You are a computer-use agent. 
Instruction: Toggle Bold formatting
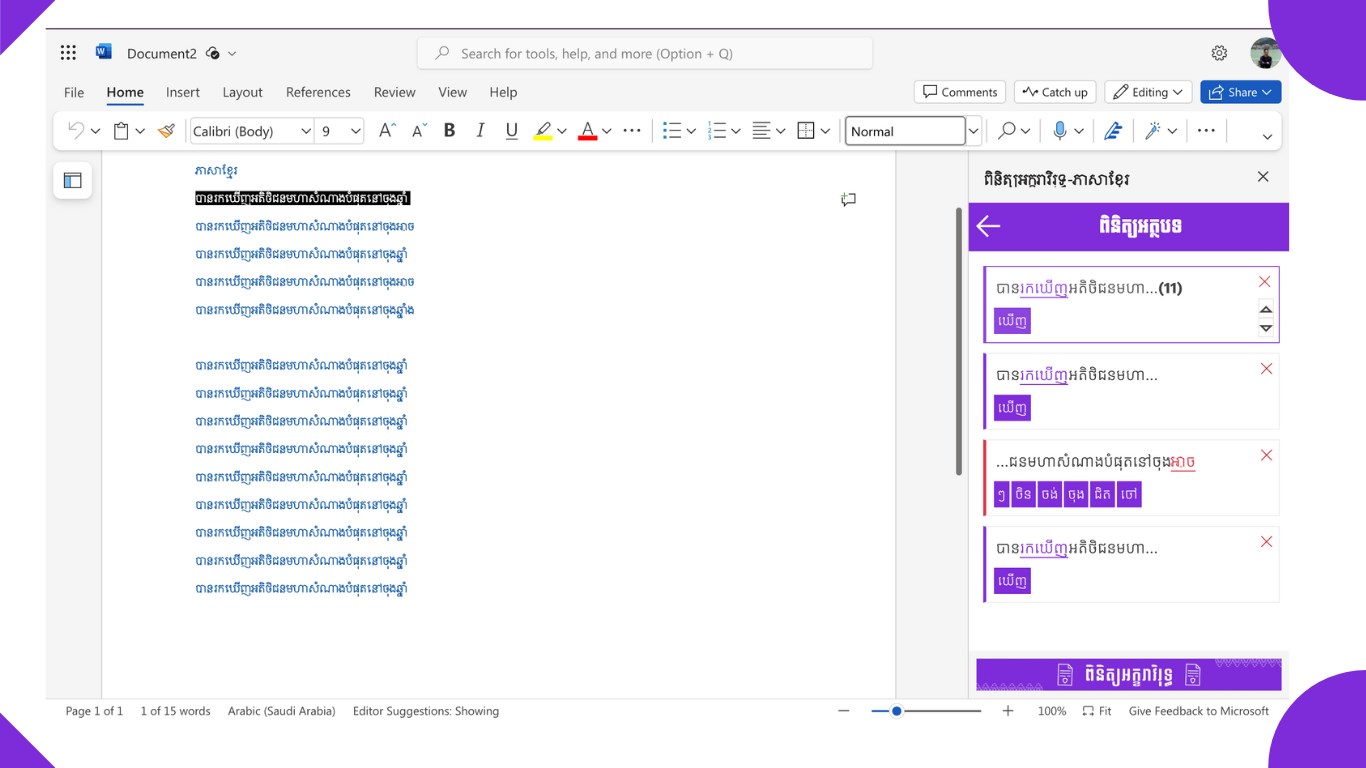click(449, 131)
